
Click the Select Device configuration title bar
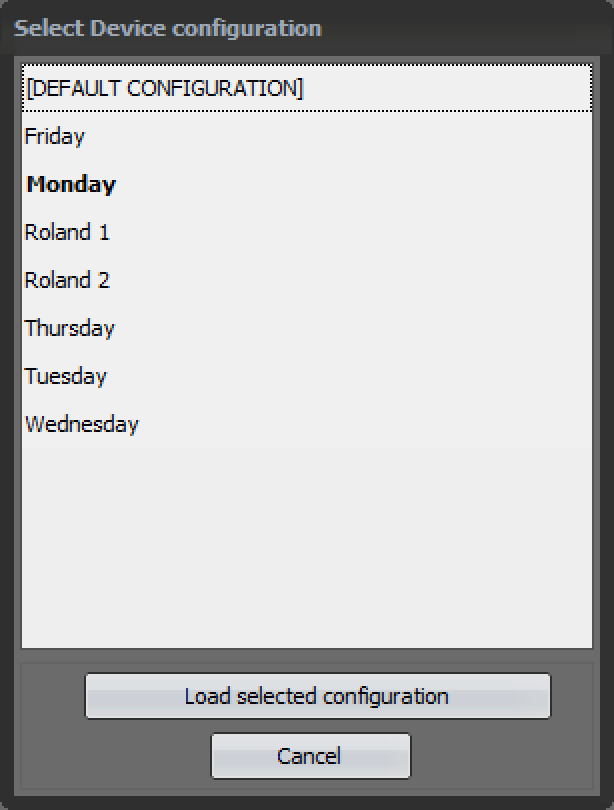click(x=307, y=28)
